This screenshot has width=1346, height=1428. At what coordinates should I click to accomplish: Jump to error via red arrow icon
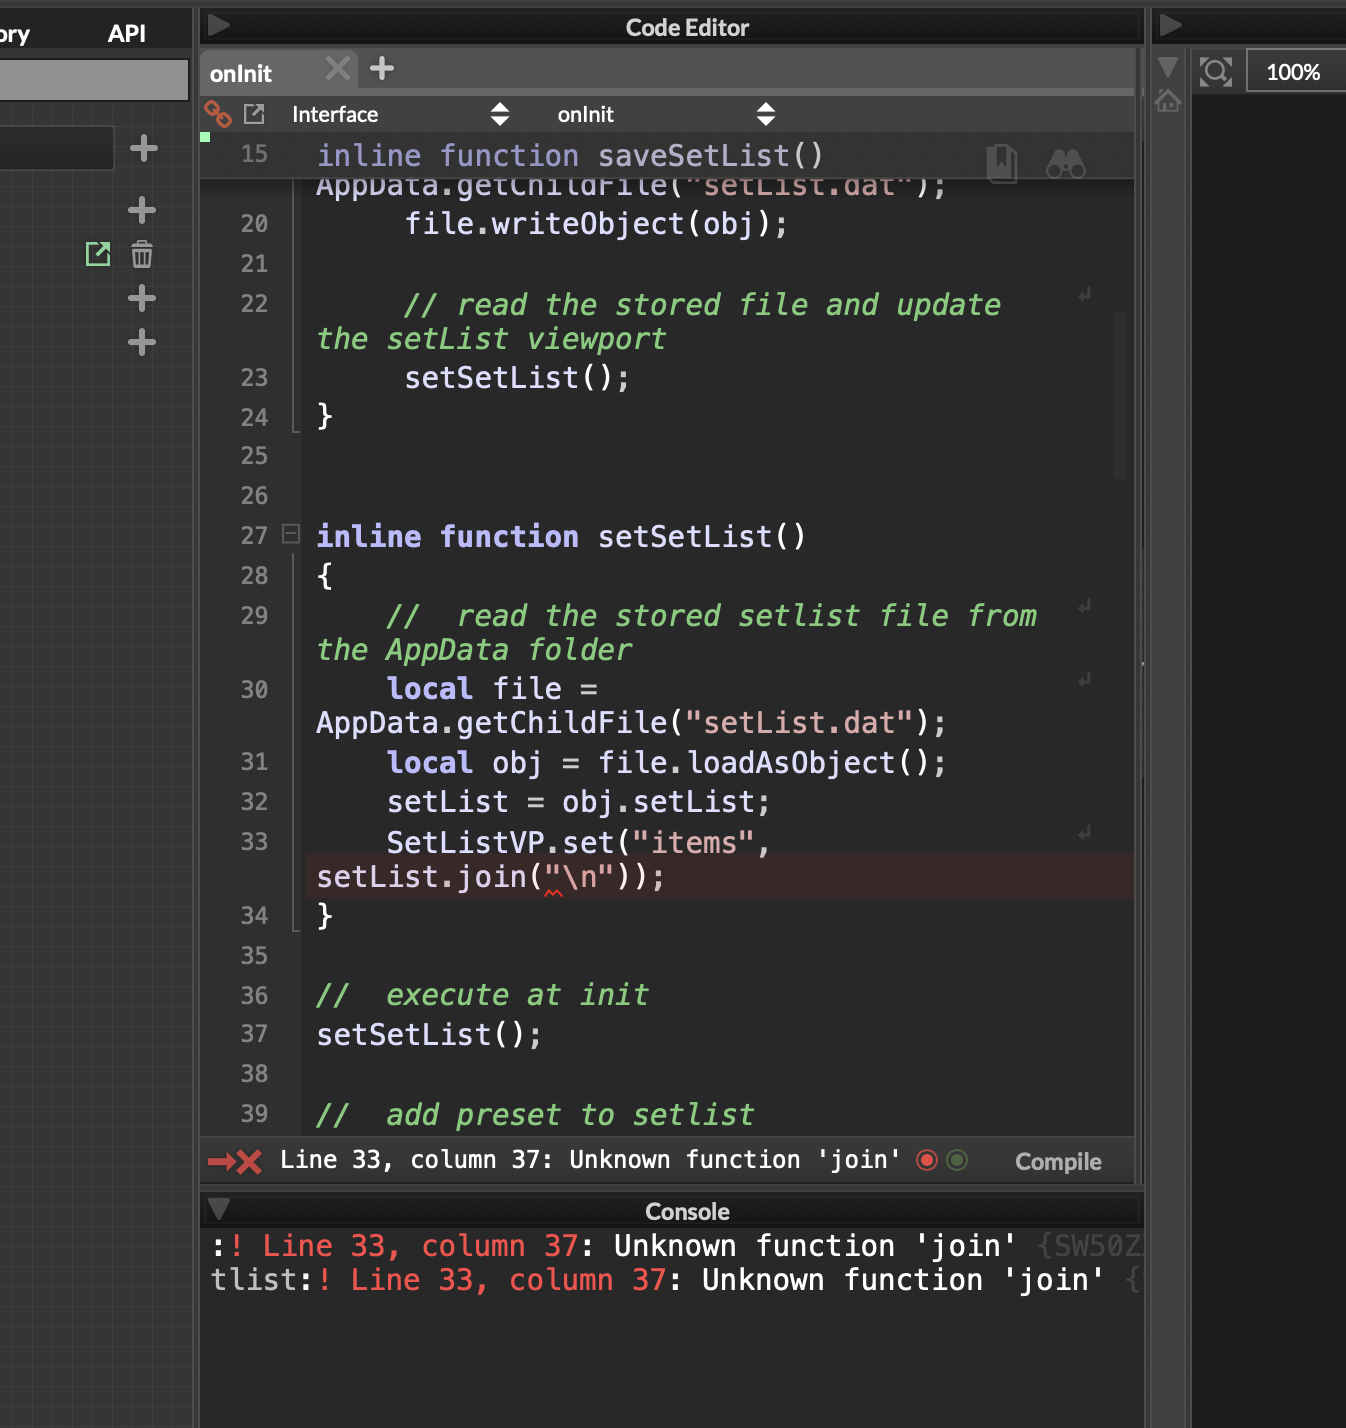point(235,1161)
